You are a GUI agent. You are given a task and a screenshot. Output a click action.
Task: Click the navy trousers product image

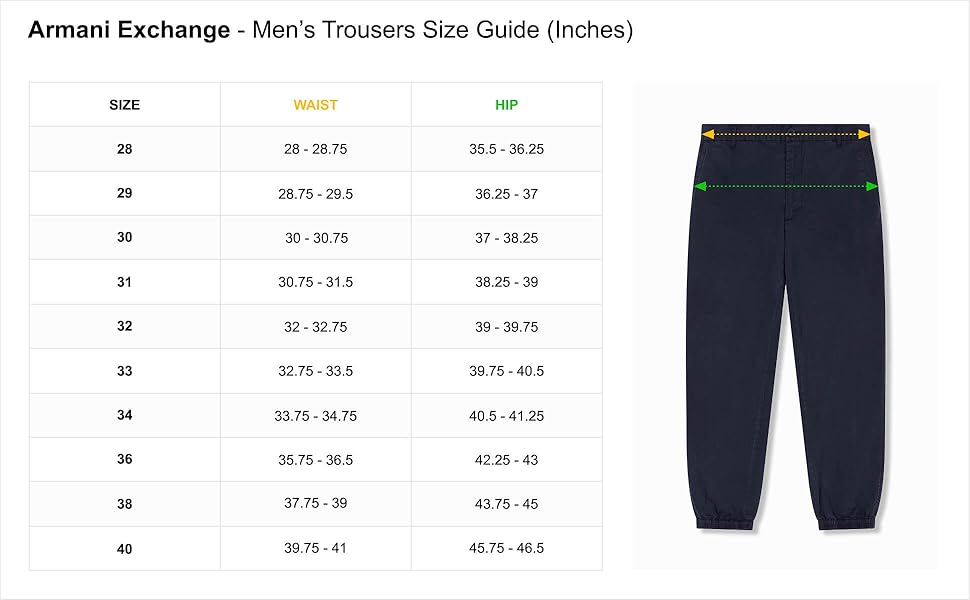click(786, 327)
